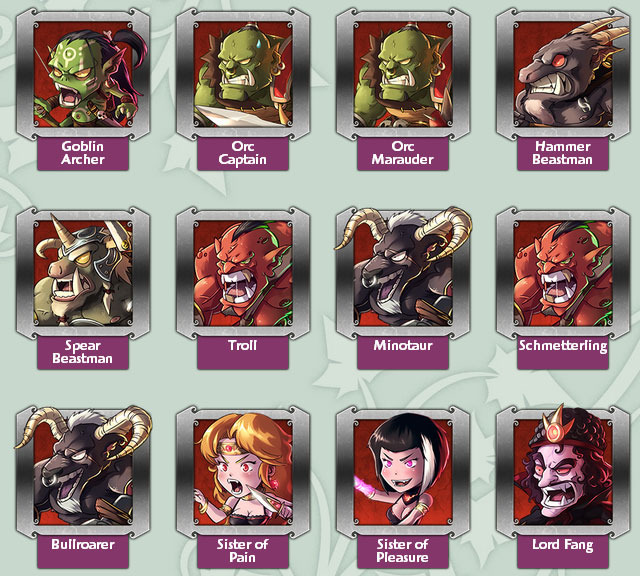Pick the Troll character portrait

(x=243, y=273)
